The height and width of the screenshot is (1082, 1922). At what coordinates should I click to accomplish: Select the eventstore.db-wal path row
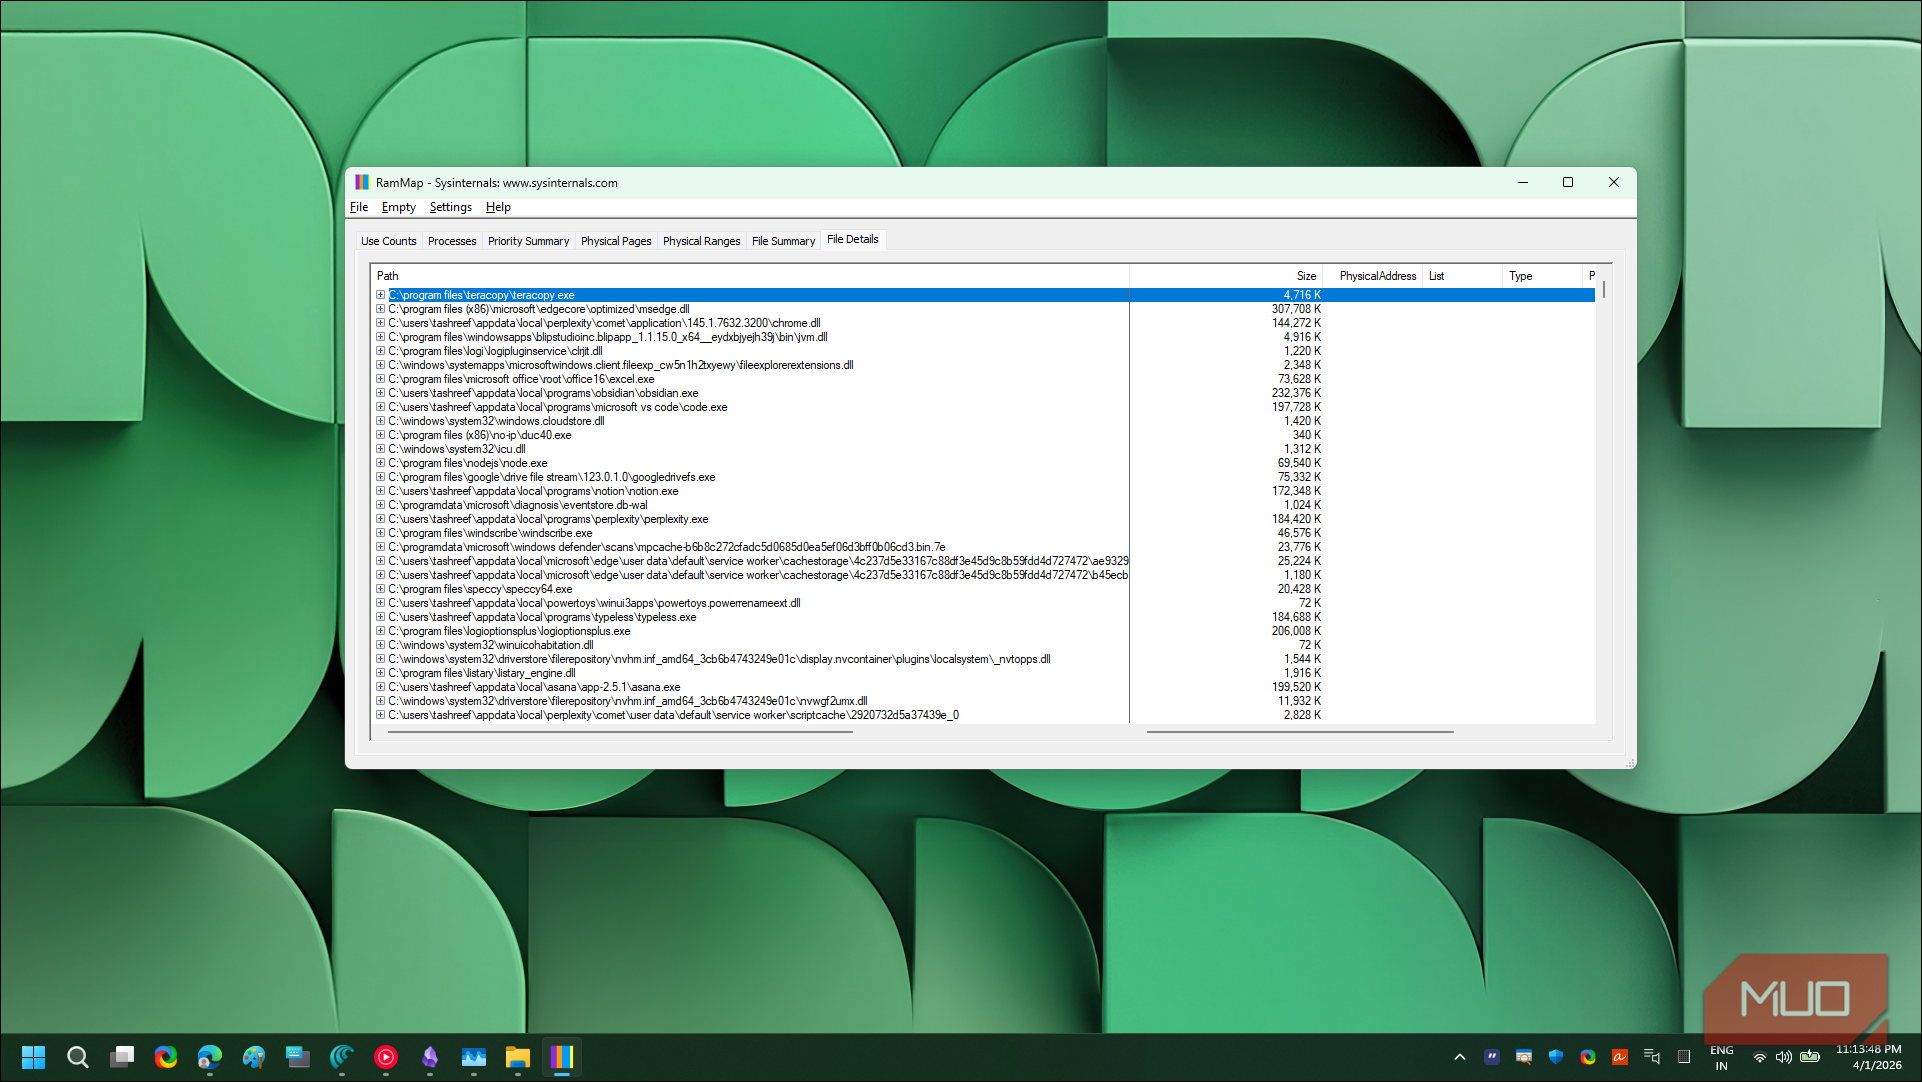pos(518,505)
